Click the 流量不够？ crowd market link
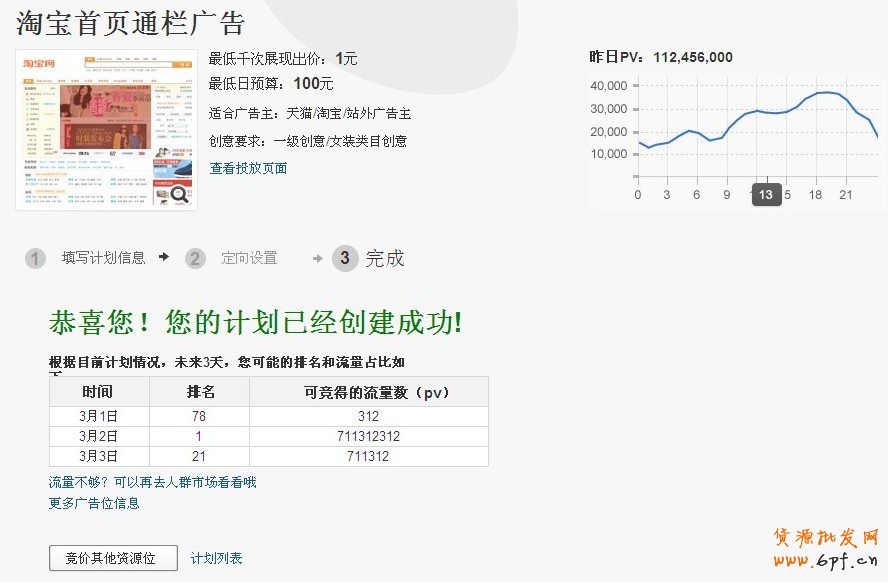The image size is (888, 582). pos(153,482)
